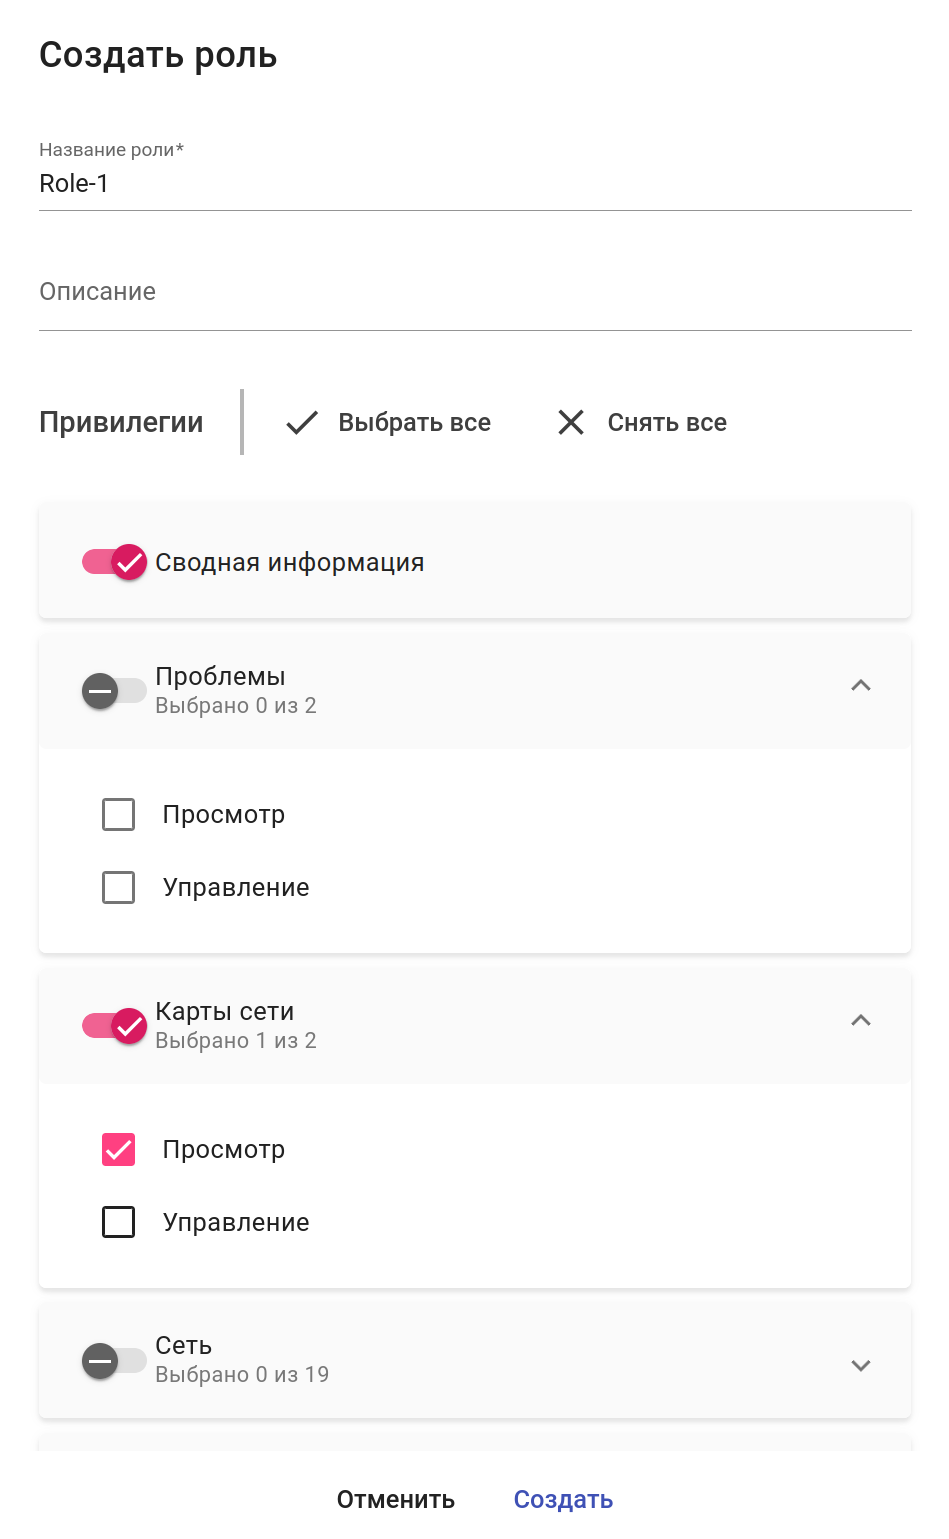949x1539 pixels.
Task: Uncheck Просмотр under Карты сети
Action: click(119, 1150)
